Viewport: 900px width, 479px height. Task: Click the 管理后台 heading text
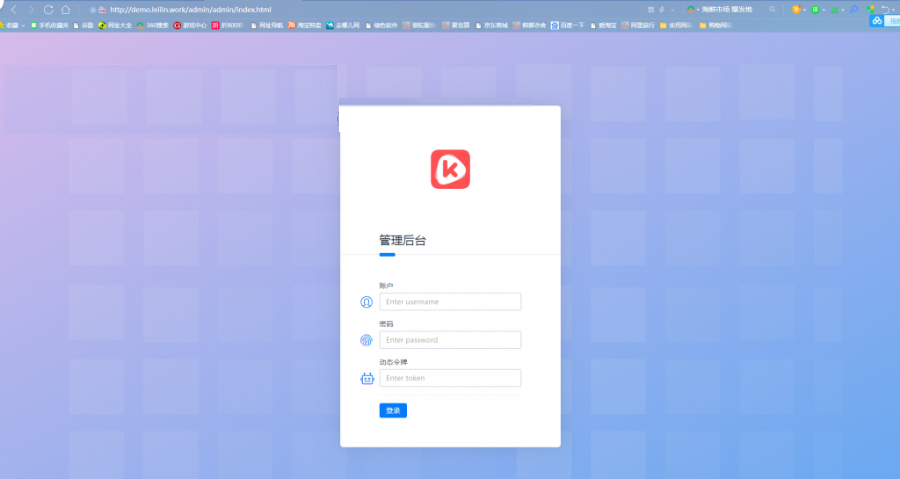pos(402,240)
